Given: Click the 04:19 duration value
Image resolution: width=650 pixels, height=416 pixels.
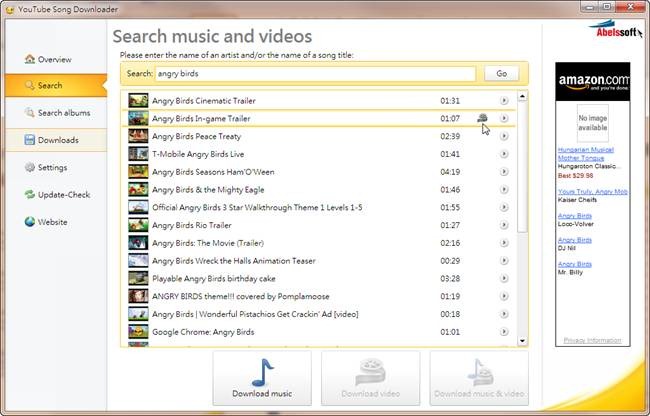Looking at the screenshot, I should click(x=450, y=172).
